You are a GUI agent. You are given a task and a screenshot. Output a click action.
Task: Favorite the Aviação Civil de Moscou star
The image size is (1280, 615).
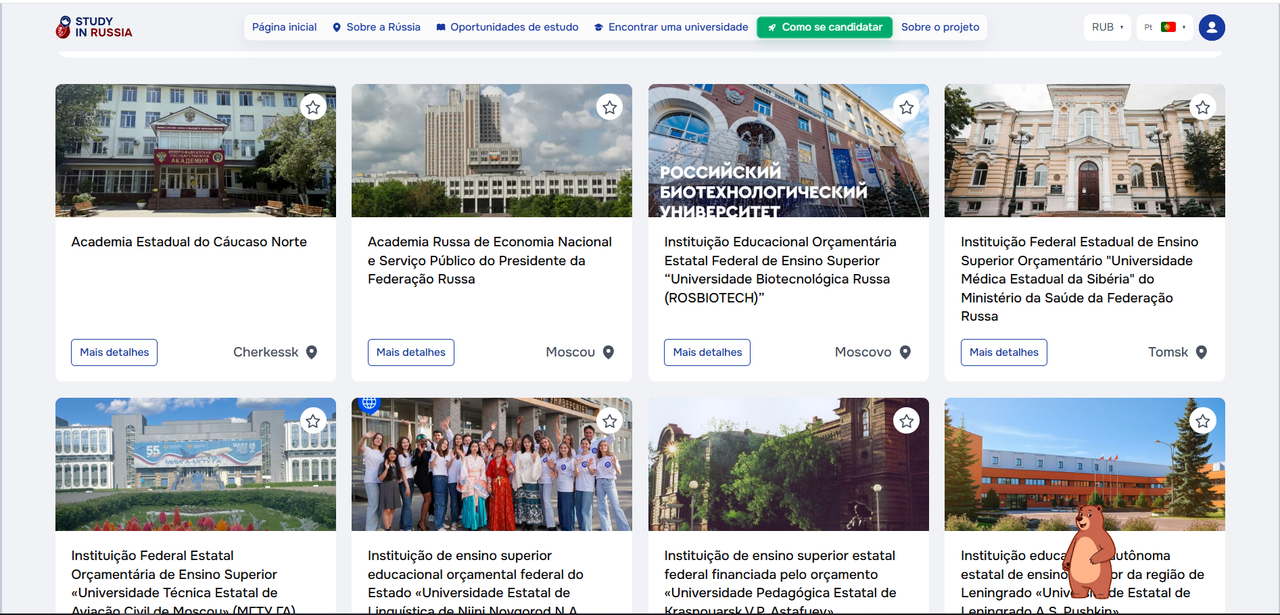click(313, 421)
